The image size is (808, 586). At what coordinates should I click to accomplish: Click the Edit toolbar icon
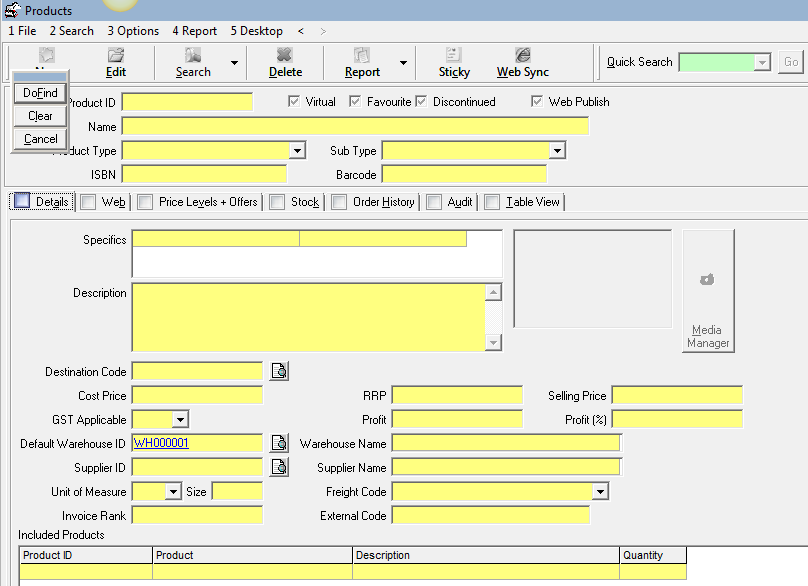click(x=116, y=55)
